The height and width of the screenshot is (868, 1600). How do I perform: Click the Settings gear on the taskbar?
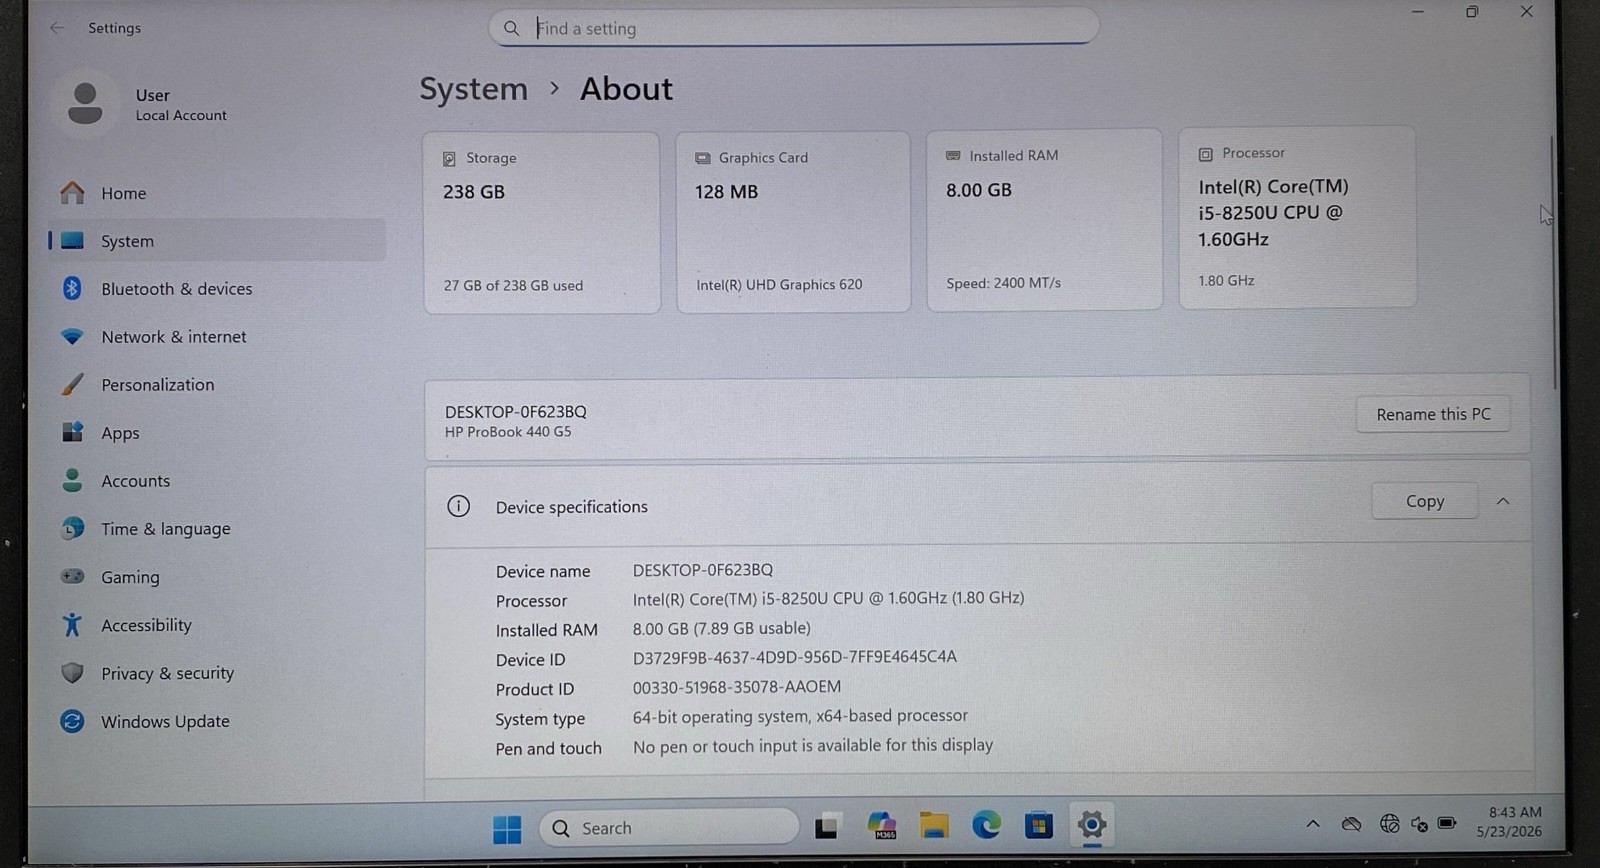click(x=1091, y=825)
